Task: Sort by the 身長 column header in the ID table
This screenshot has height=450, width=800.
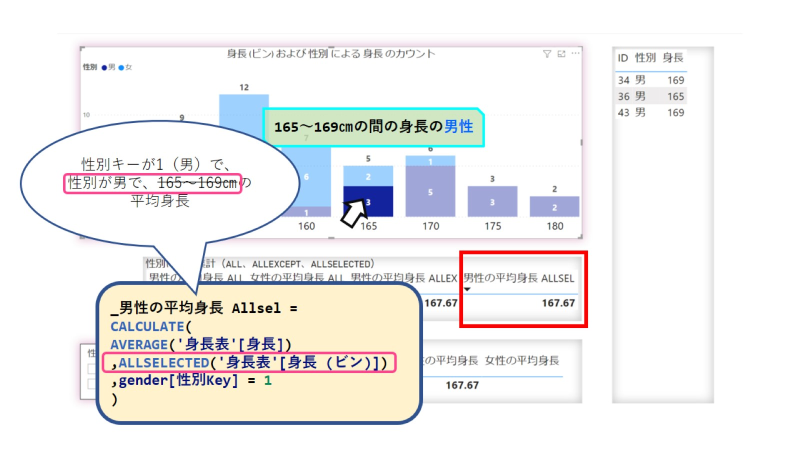Action: [x=673, y=58]
